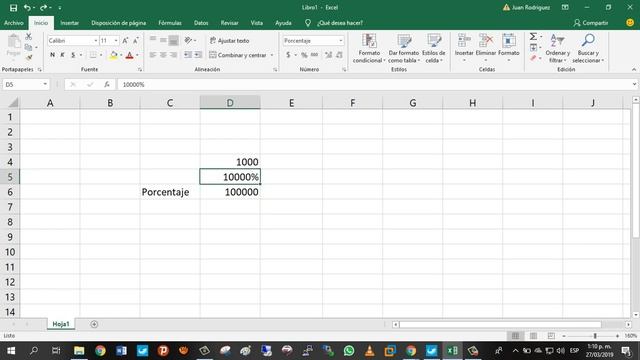Switch to the Datos tab

tap(201, 23)
